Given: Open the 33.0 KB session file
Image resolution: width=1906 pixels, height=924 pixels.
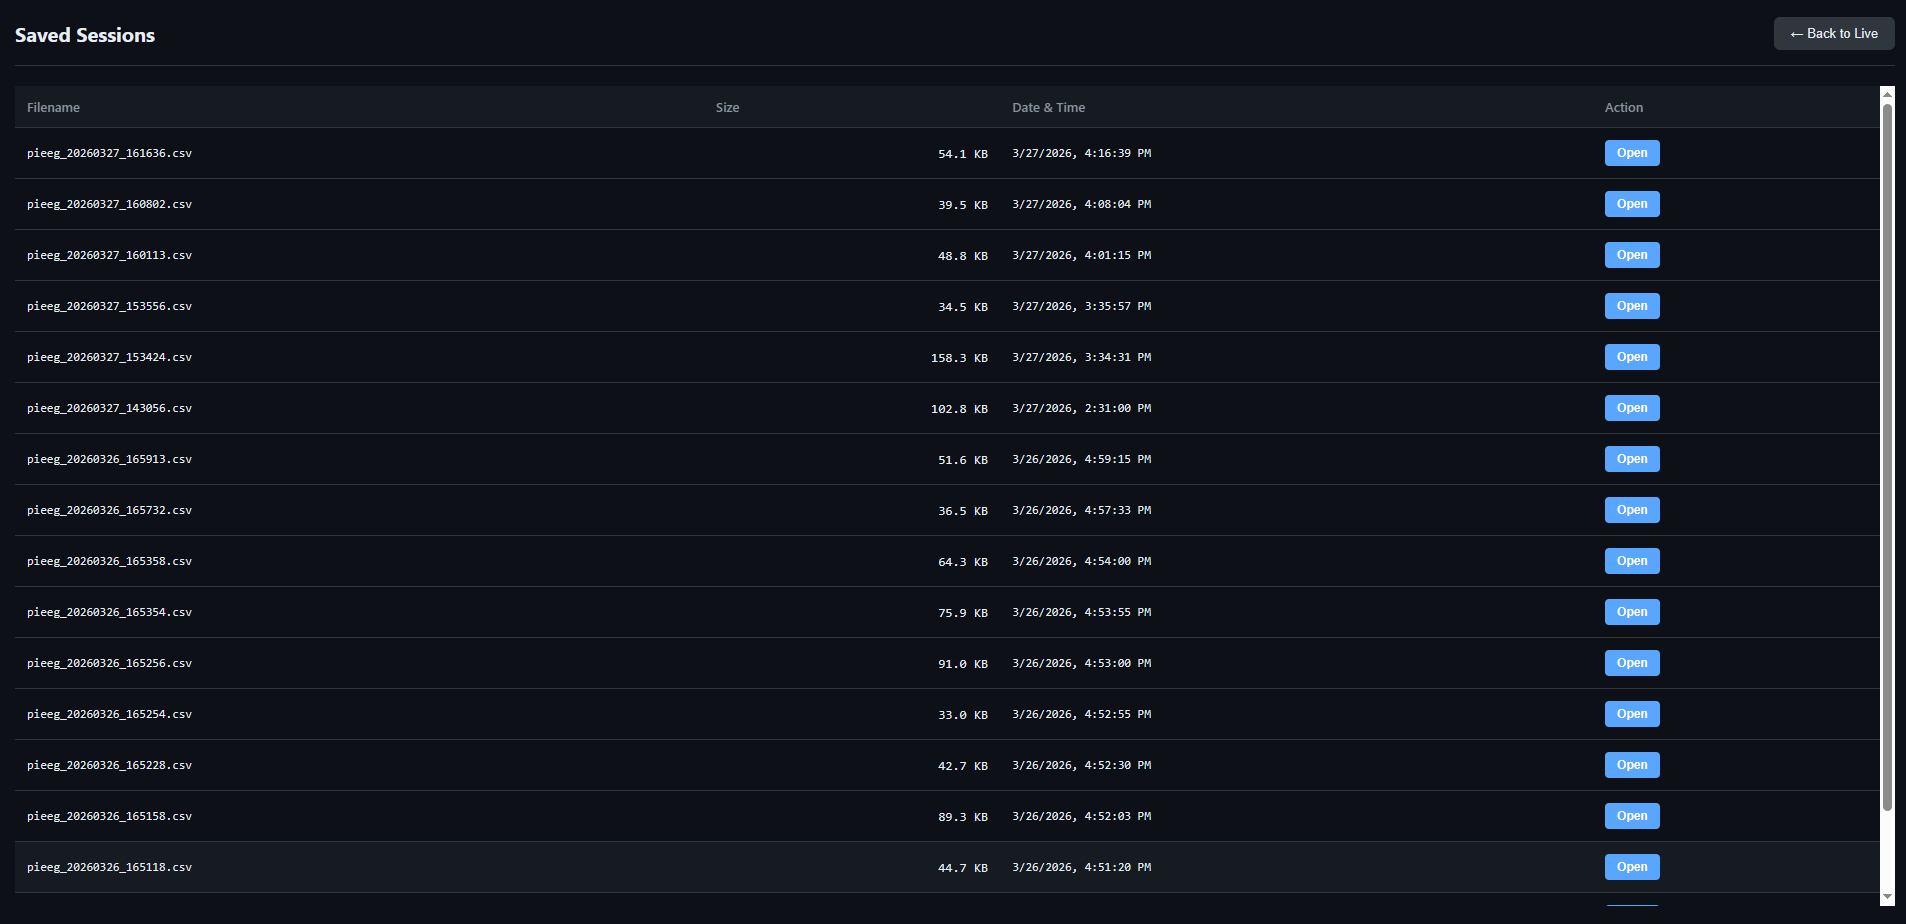Looking at the screenshot, I should pos(1631,714).
